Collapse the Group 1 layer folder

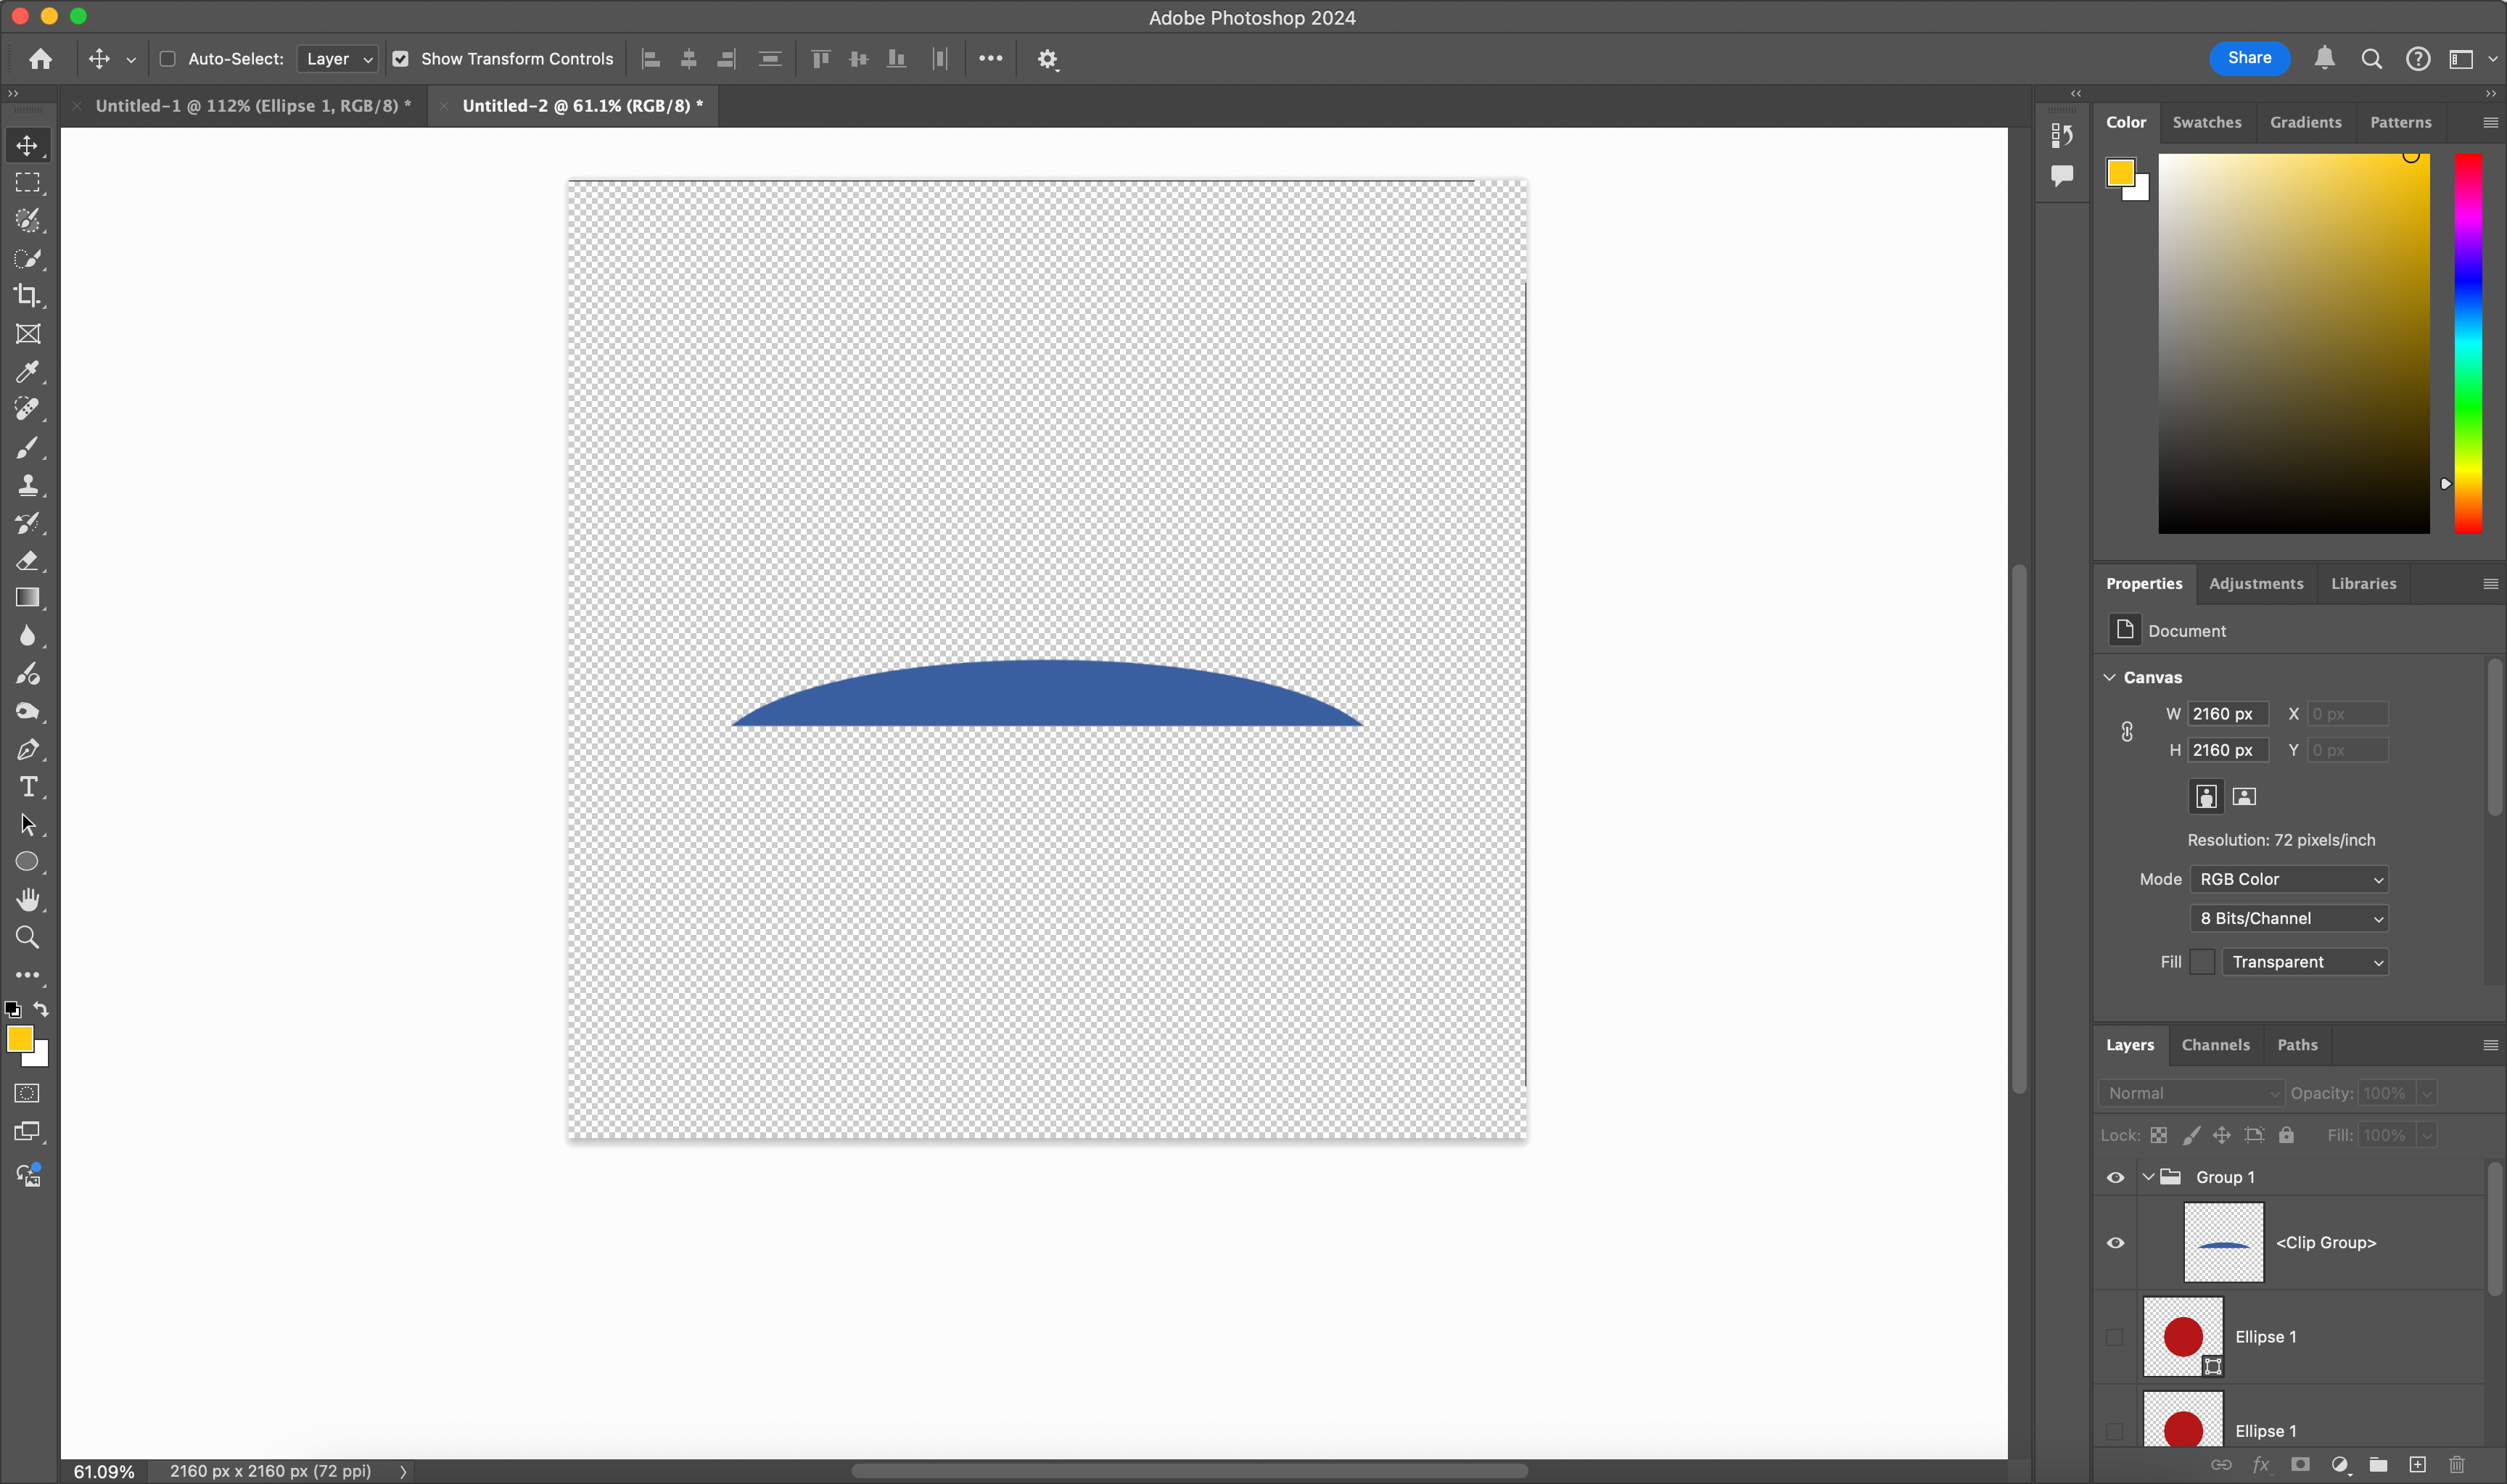click(2148, 1177)
